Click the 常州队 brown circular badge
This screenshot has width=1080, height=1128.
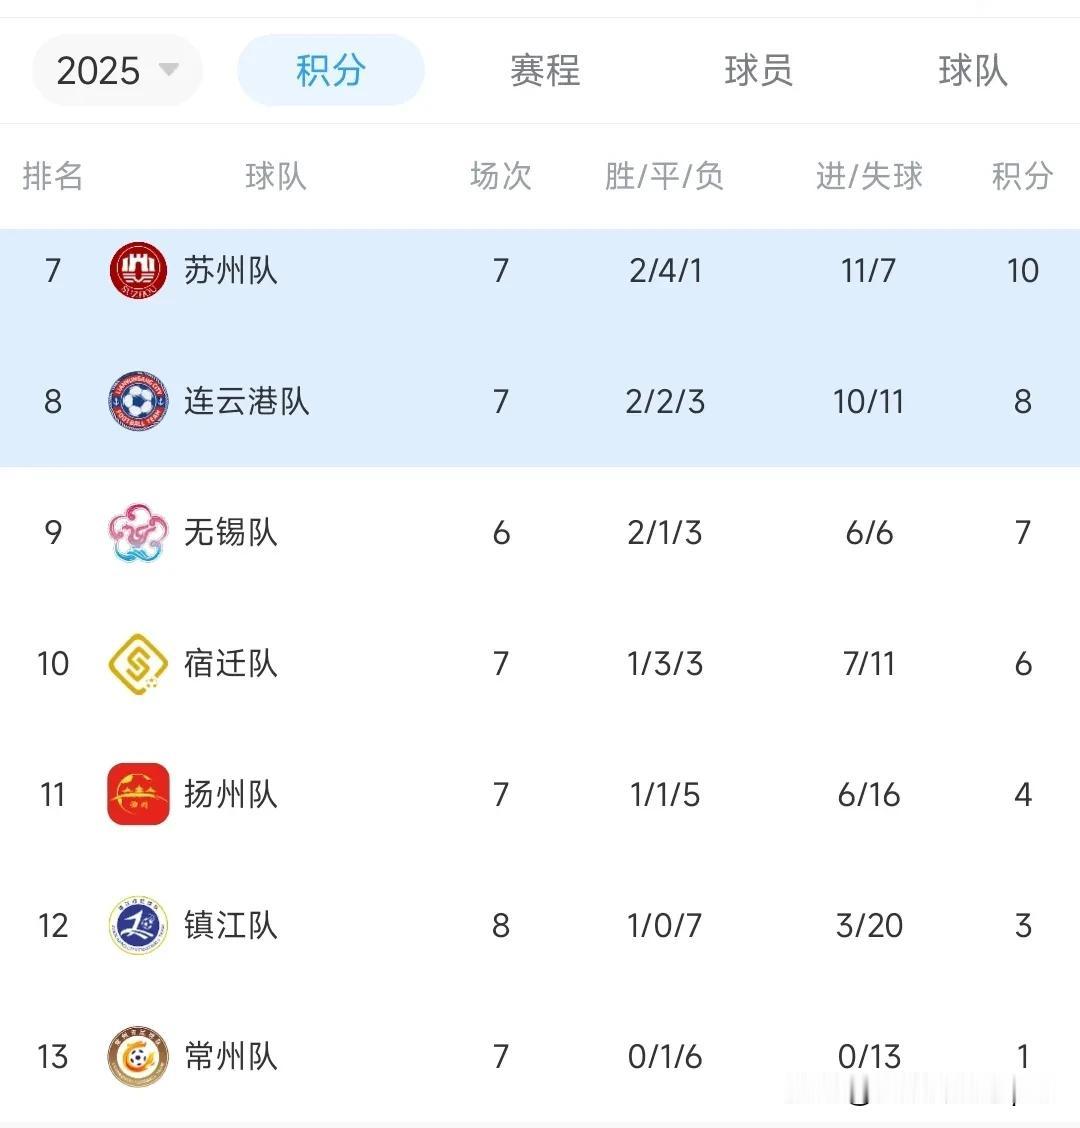(x=138, y=1056)
